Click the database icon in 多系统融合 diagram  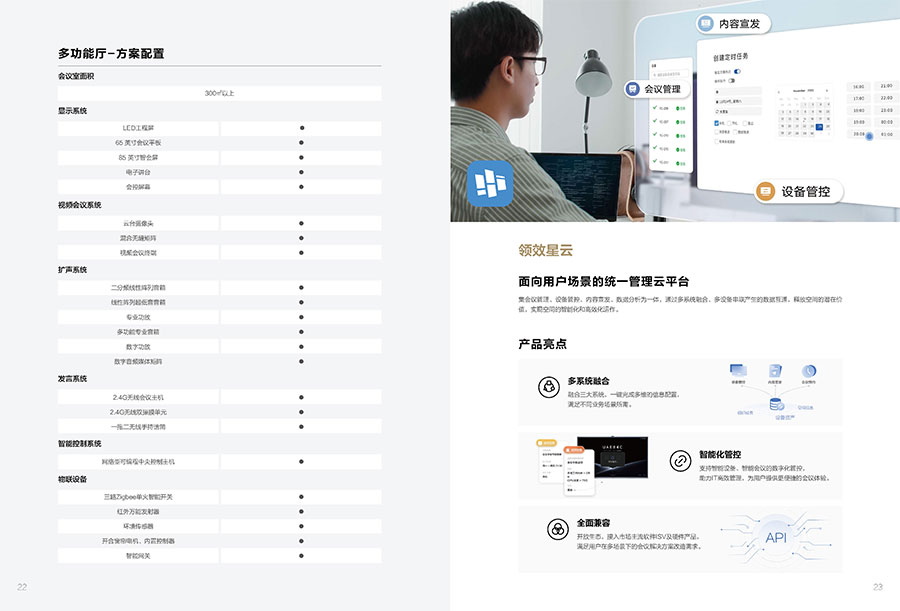775,405
